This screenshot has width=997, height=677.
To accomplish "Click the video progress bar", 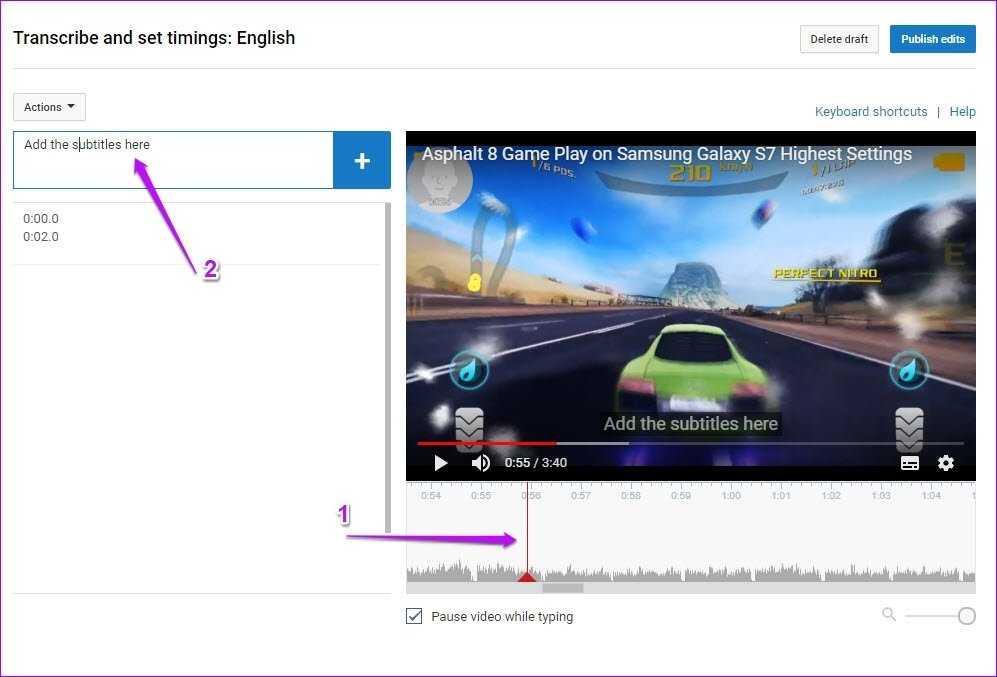I will [690, 443].
